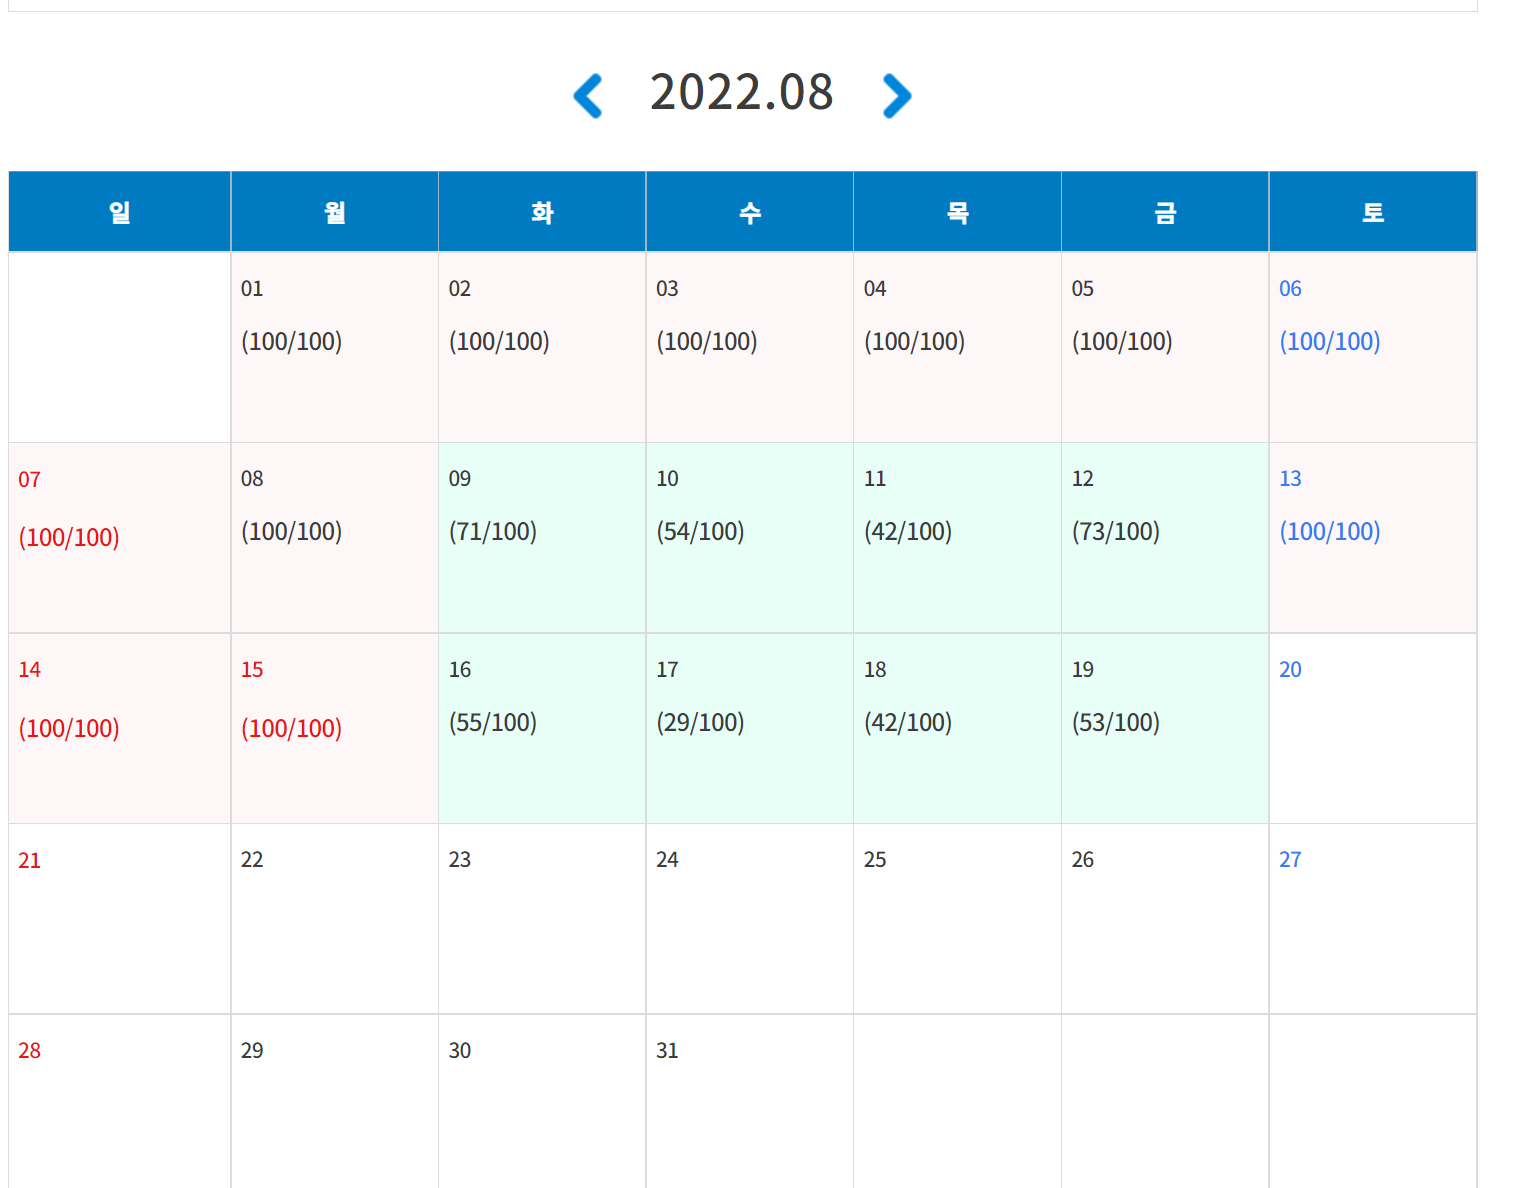Click (100/100) count under date 15

tap(292, 729)
